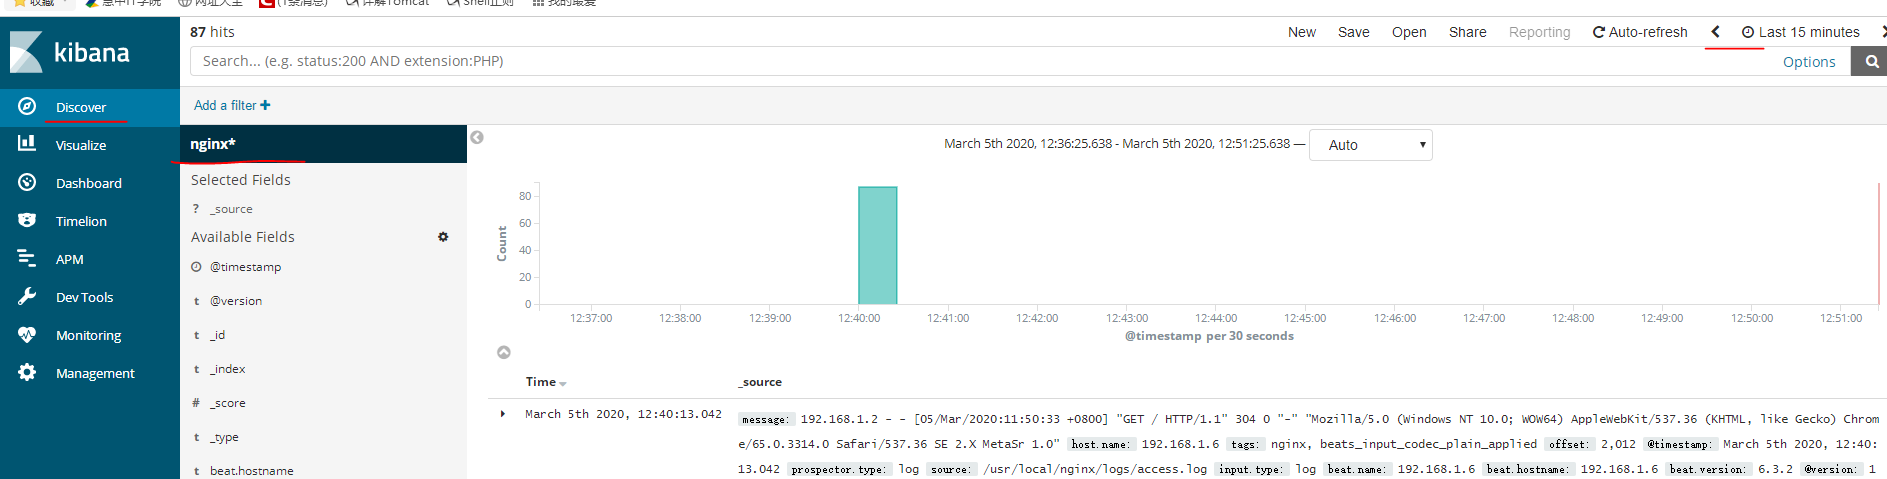Select the _type field

[x=224, y=437]
